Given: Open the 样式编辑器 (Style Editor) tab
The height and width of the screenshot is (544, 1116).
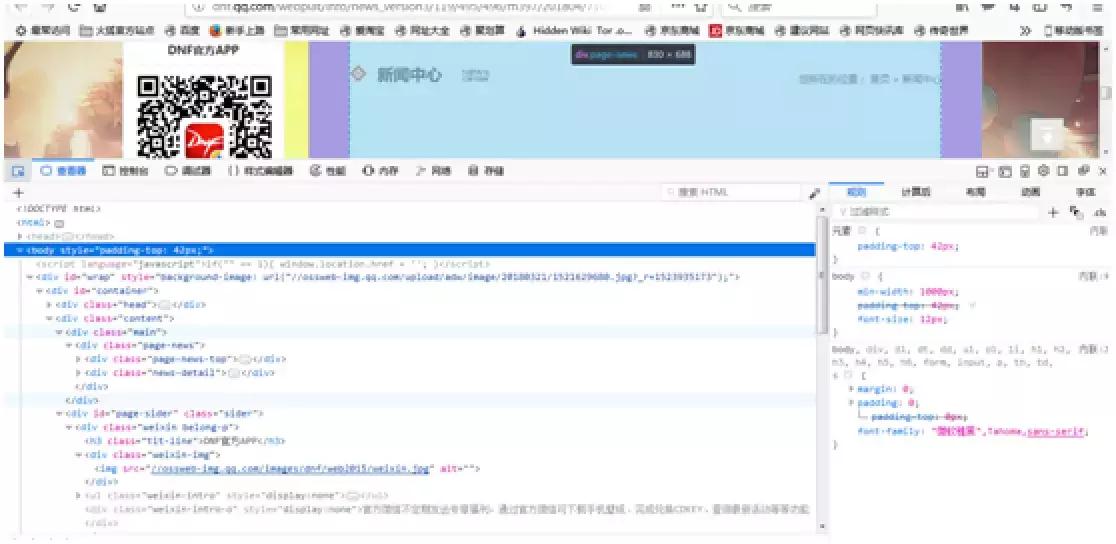Looking at the screenshot, I should tap(260, 171).
